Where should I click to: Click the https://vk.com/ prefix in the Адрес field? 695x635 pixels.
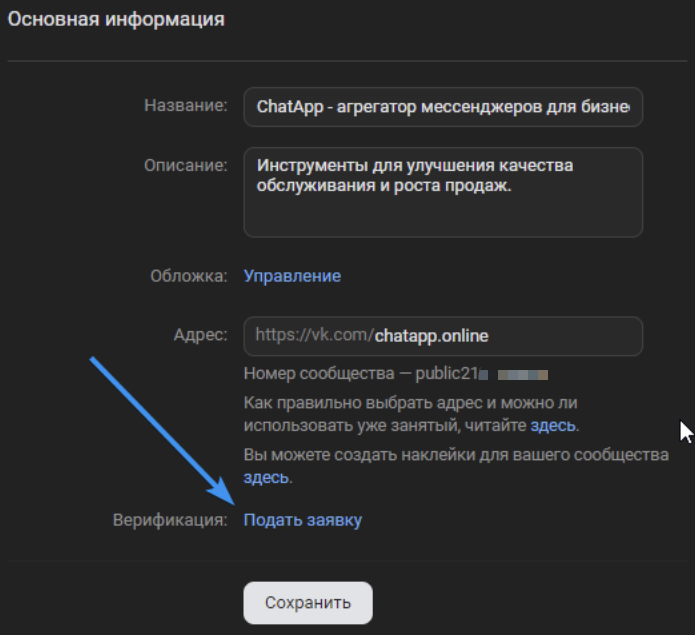click(x=314, y=336)
